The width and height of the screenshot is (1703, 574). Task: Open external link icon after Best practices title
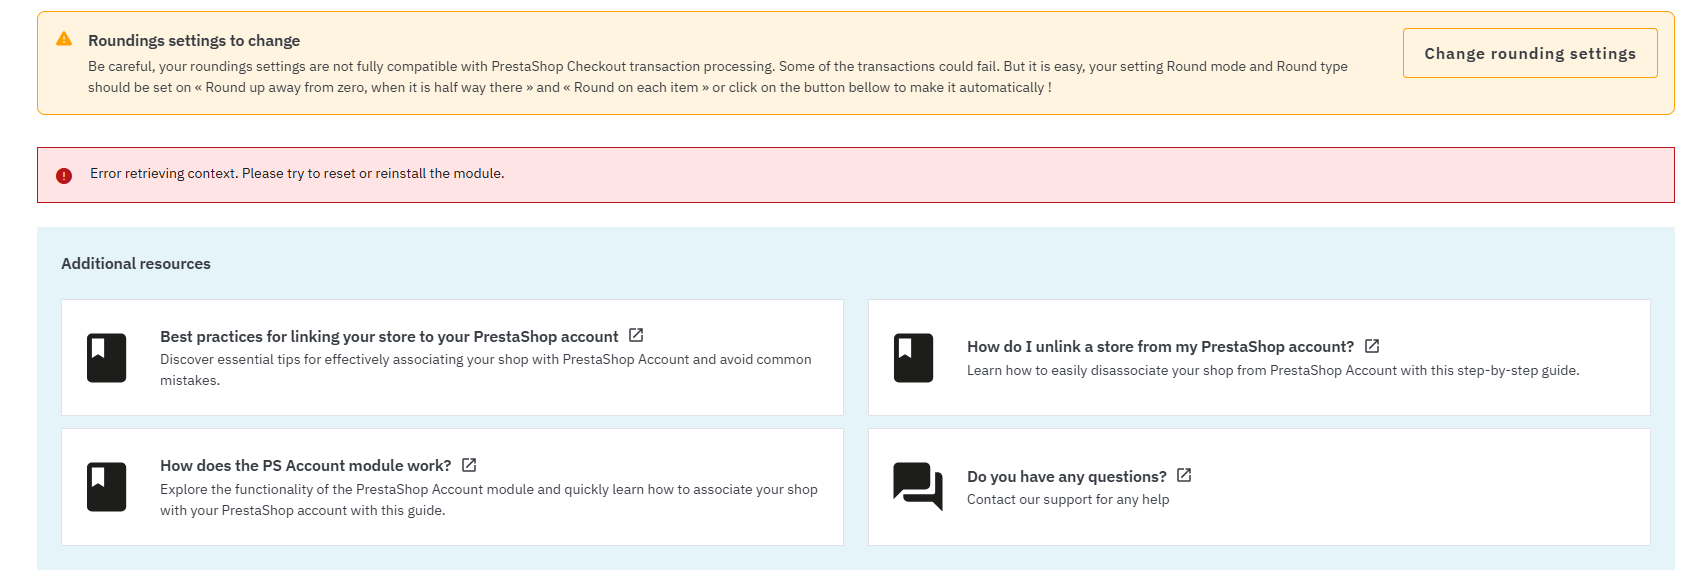coord(636,335)
